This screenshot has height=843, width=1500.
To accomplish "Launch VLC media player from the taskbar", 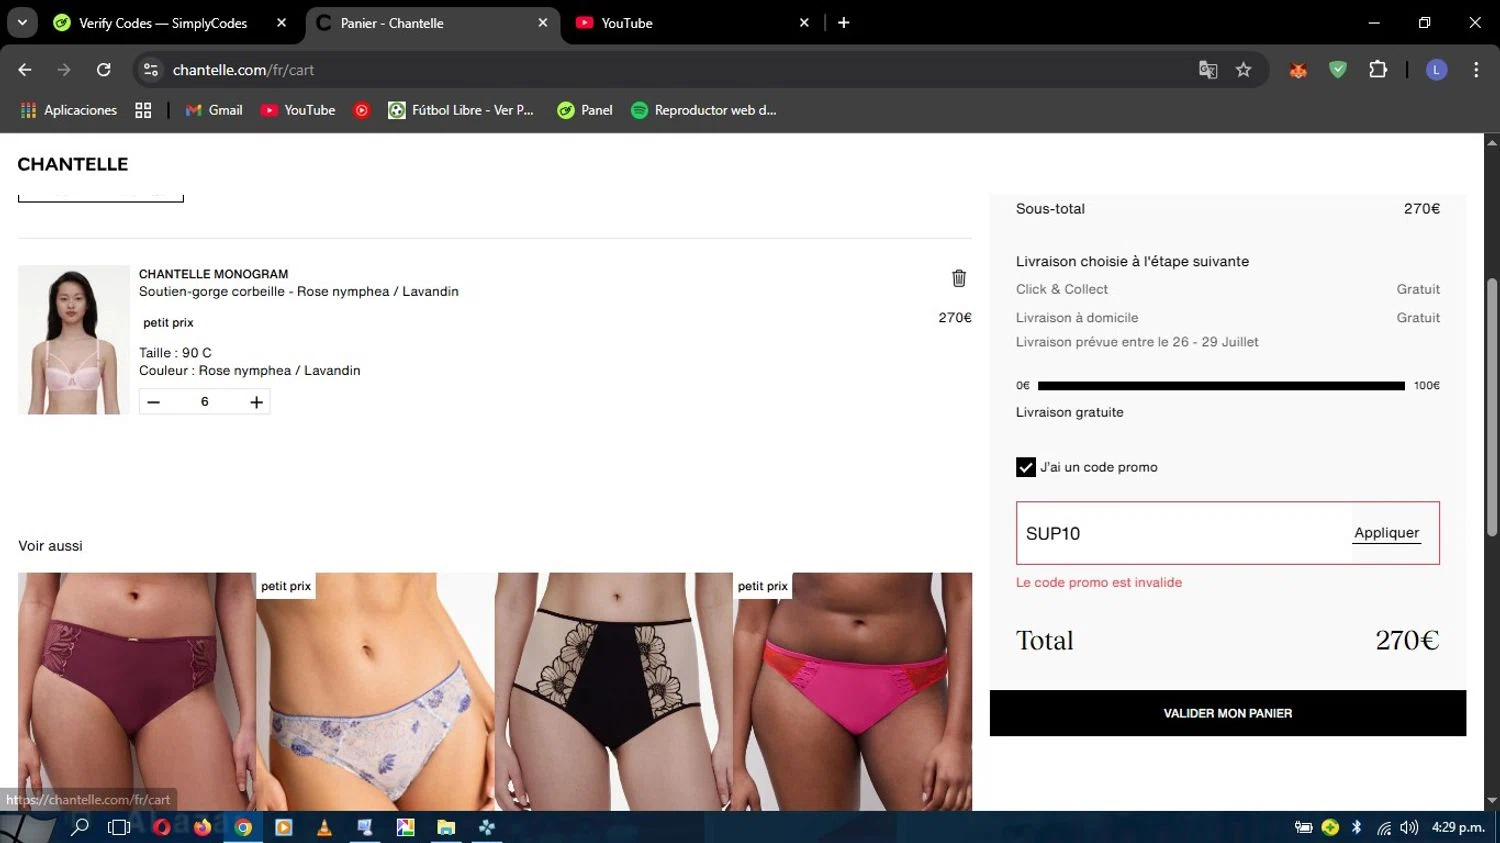I will 324,827.
